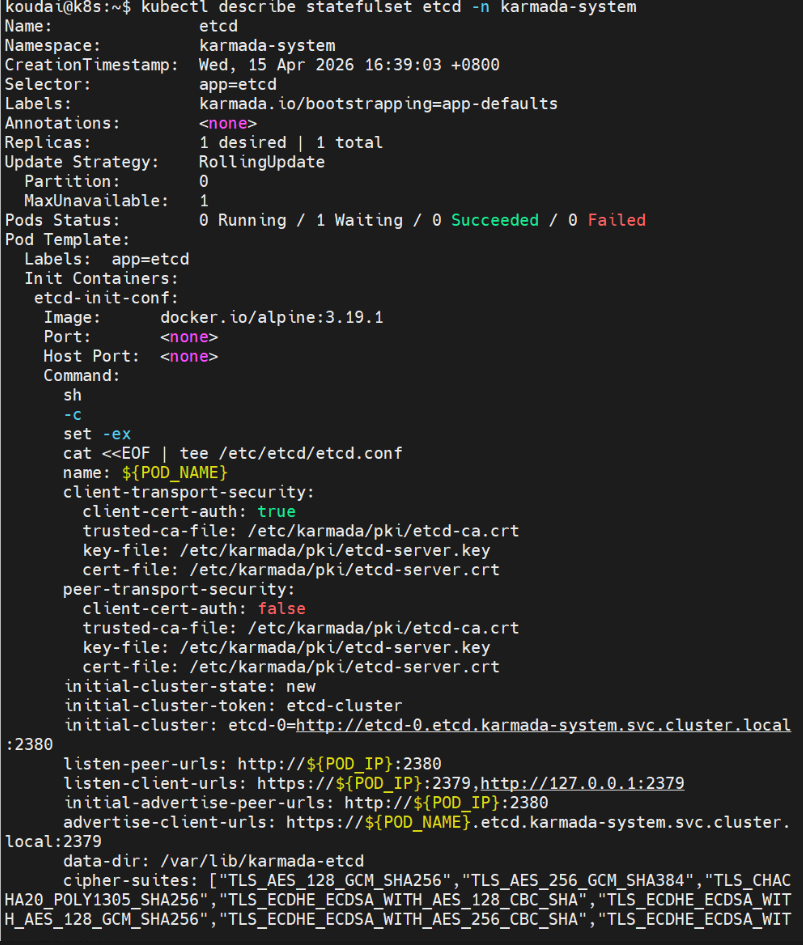Click the yellow ${POD_NAME} in the name line

pos(174,472)
